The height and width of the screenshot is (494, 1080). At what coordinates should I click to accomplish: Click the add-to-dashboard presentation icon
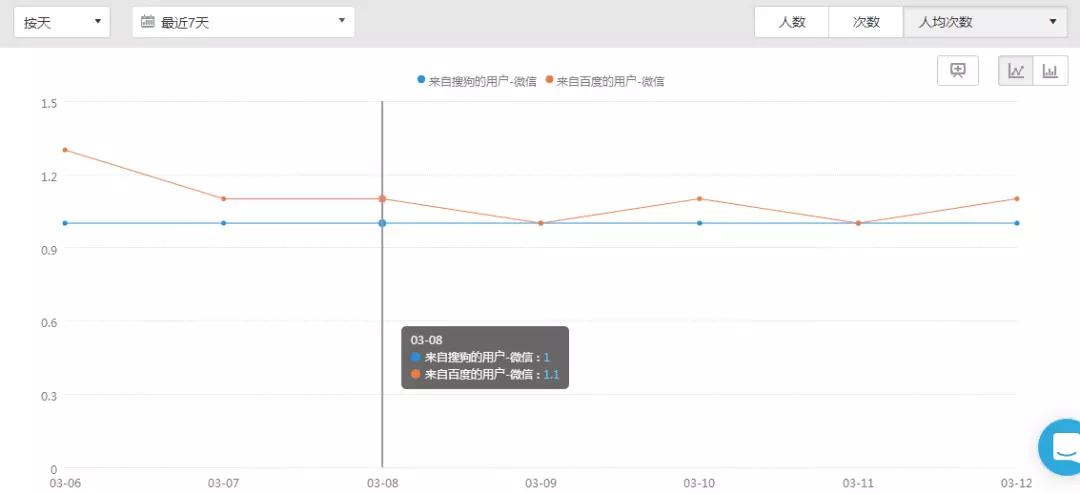[958, 70]
